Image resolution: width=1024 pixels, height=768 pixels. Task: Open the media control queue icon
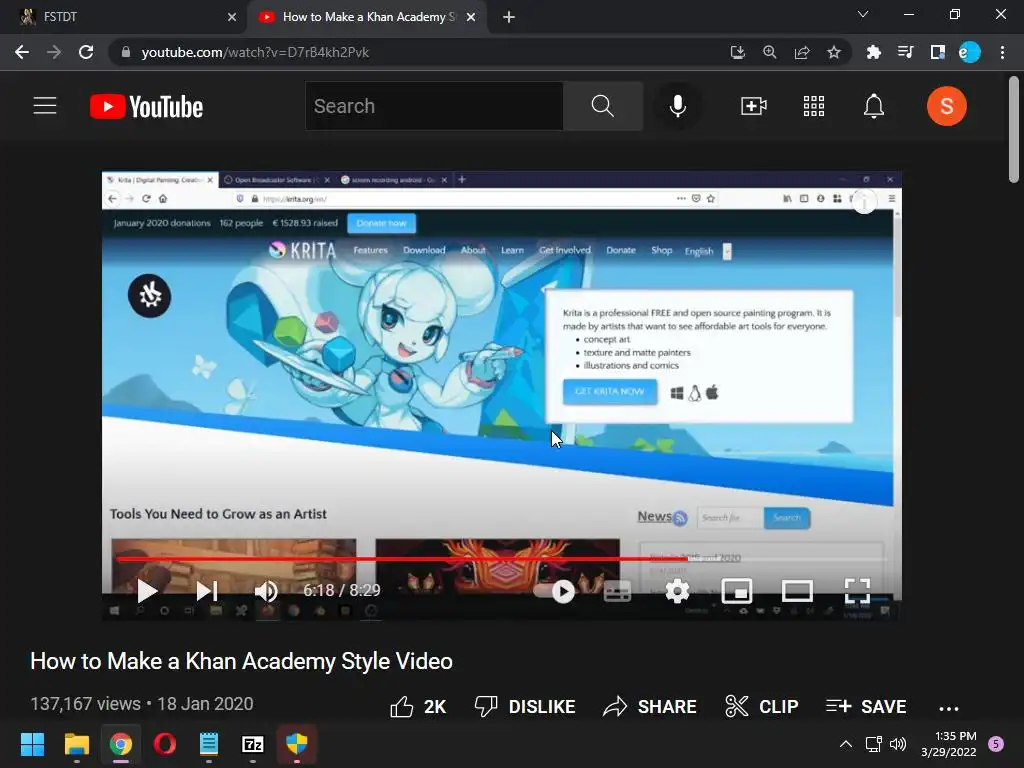[x=905, y=52]
